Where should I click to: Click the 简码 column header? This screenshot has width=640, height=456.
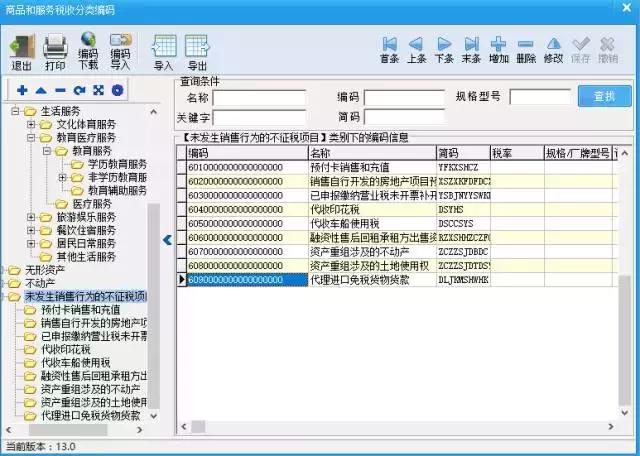(463, 153)
